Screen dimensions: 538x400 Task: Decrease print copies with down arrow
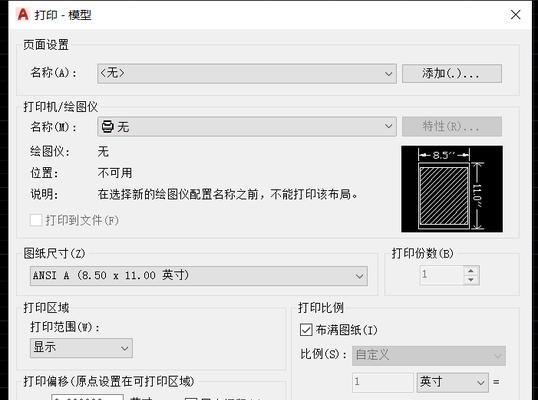471,280
